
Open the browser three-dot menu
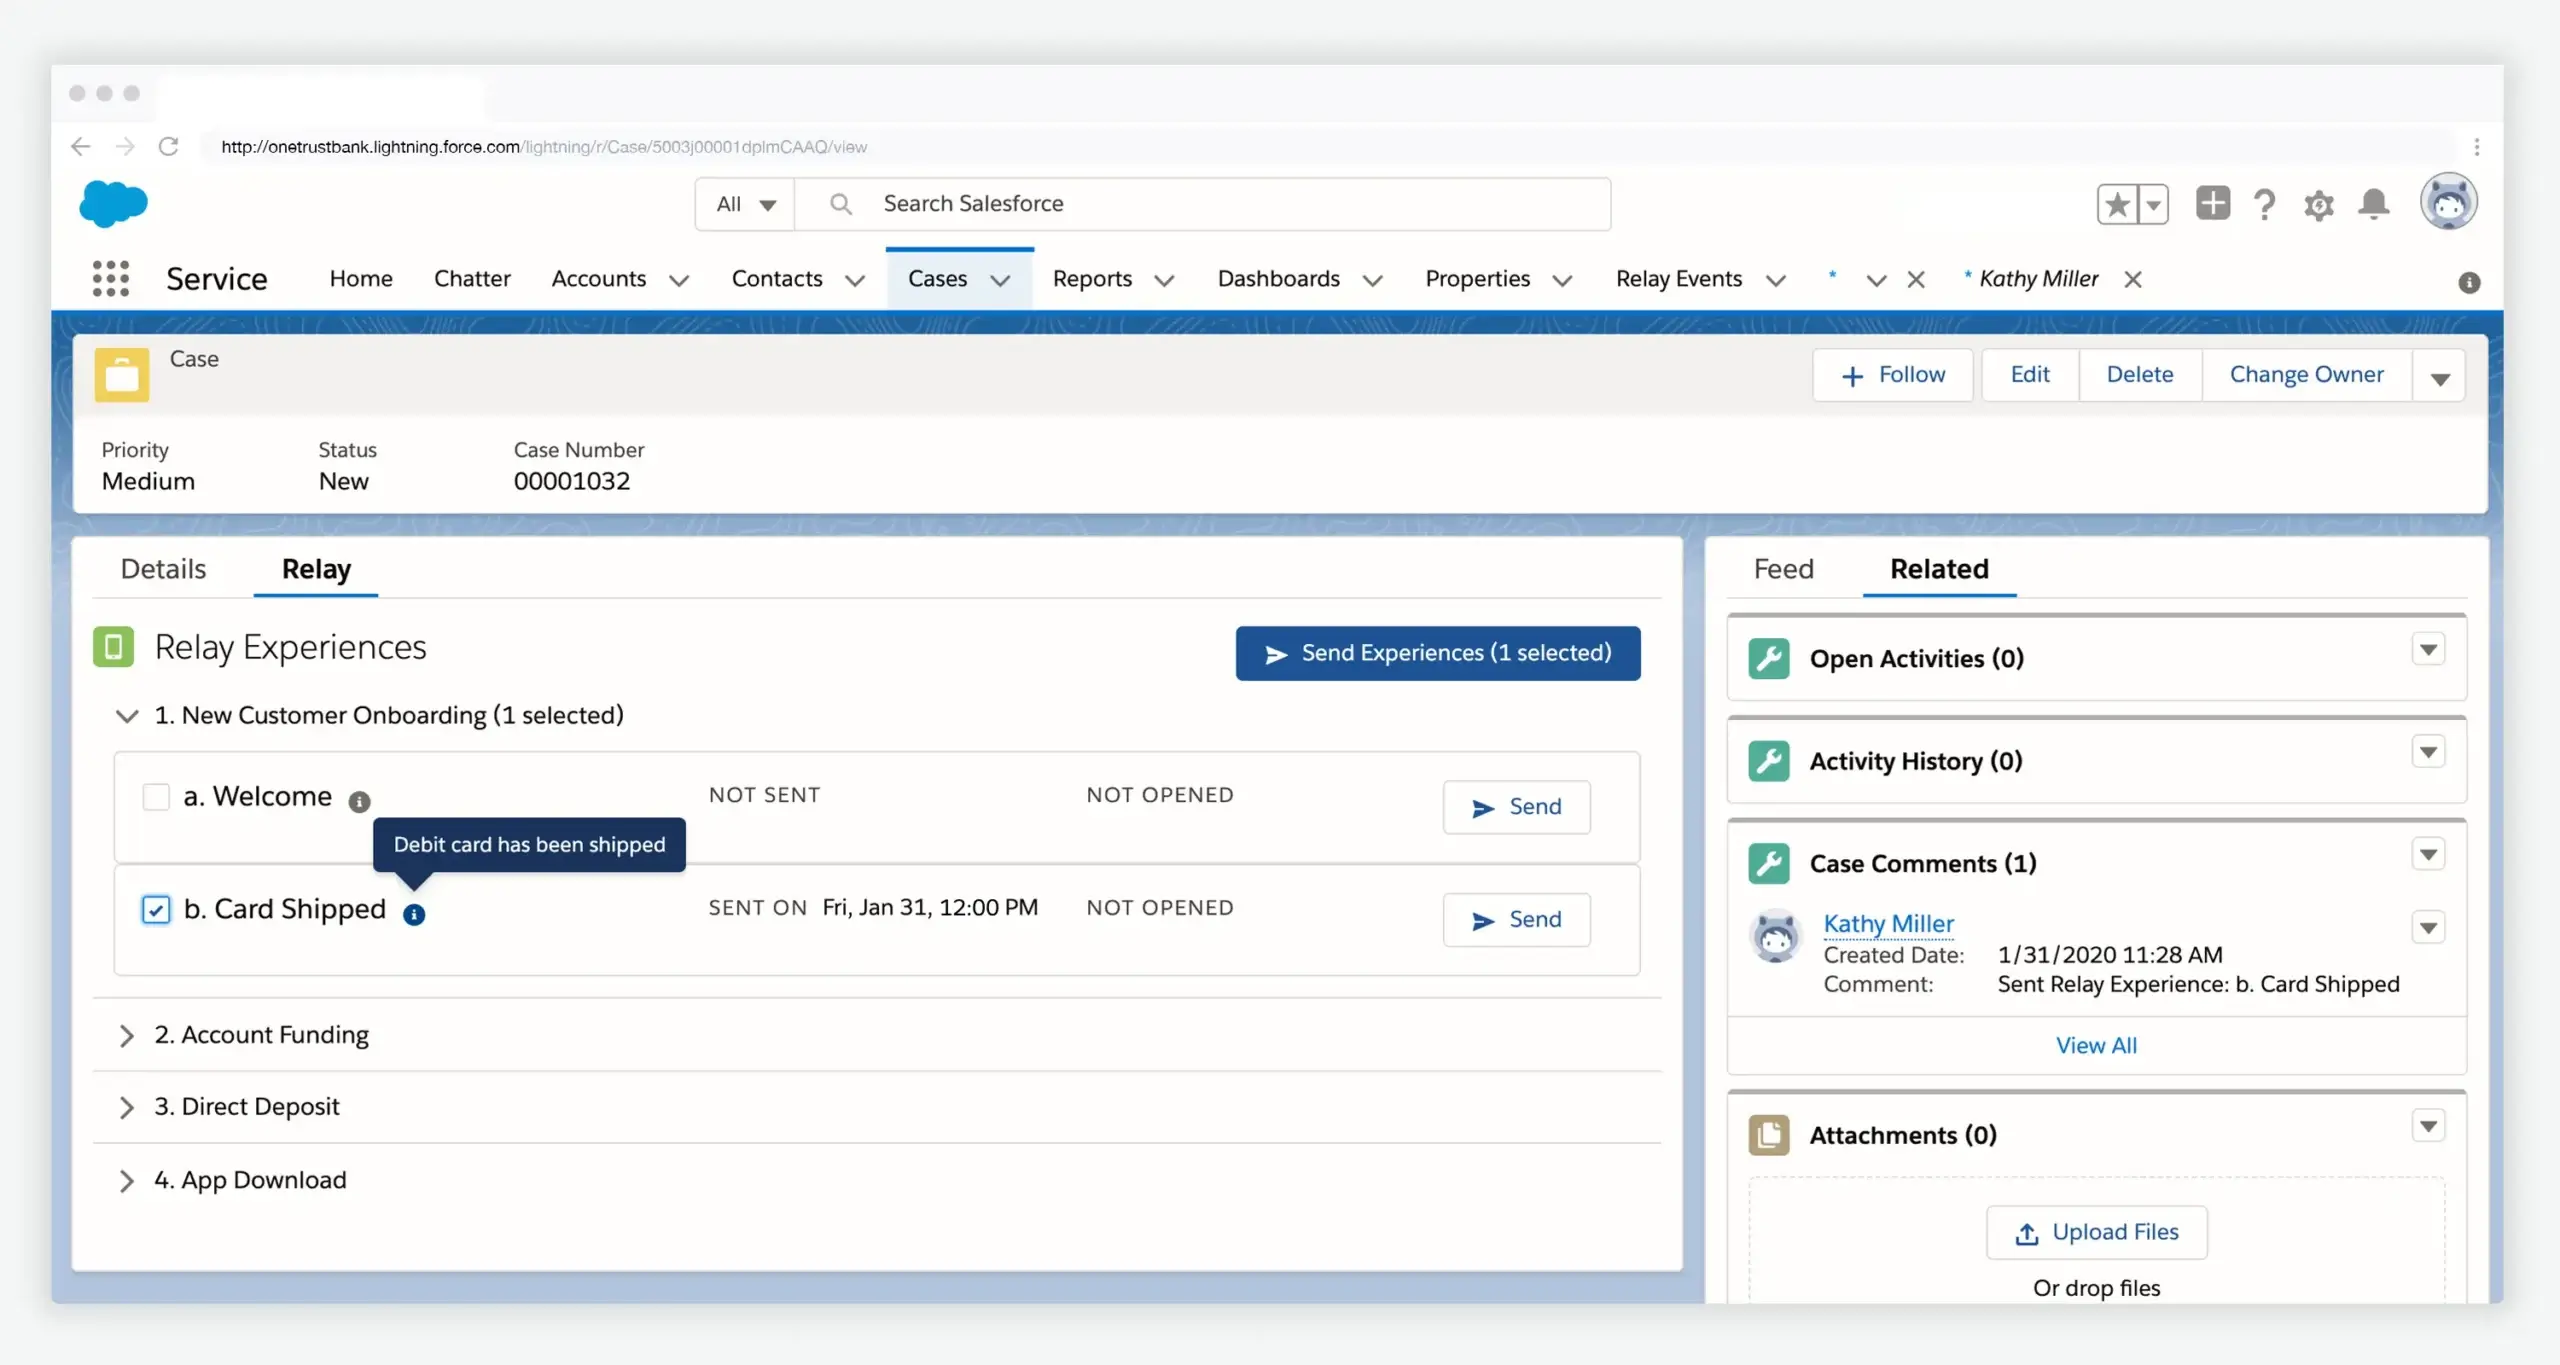coord(2476,147)
